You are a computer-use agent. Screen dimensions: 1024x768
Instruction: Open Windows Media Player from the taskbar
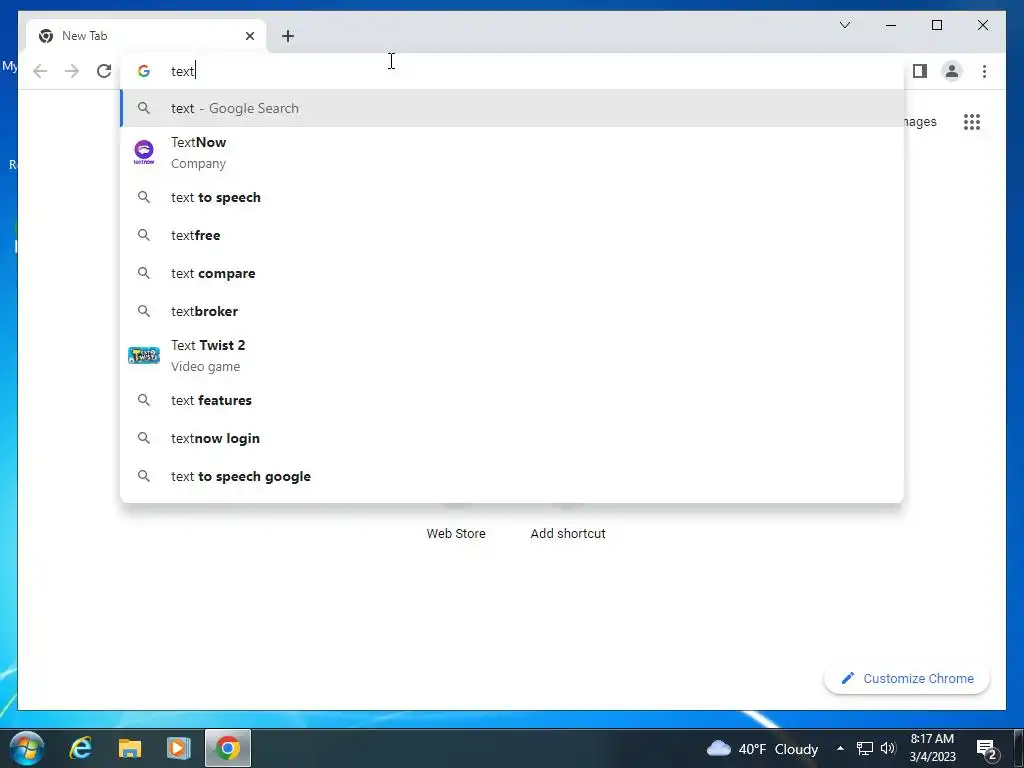178,748
